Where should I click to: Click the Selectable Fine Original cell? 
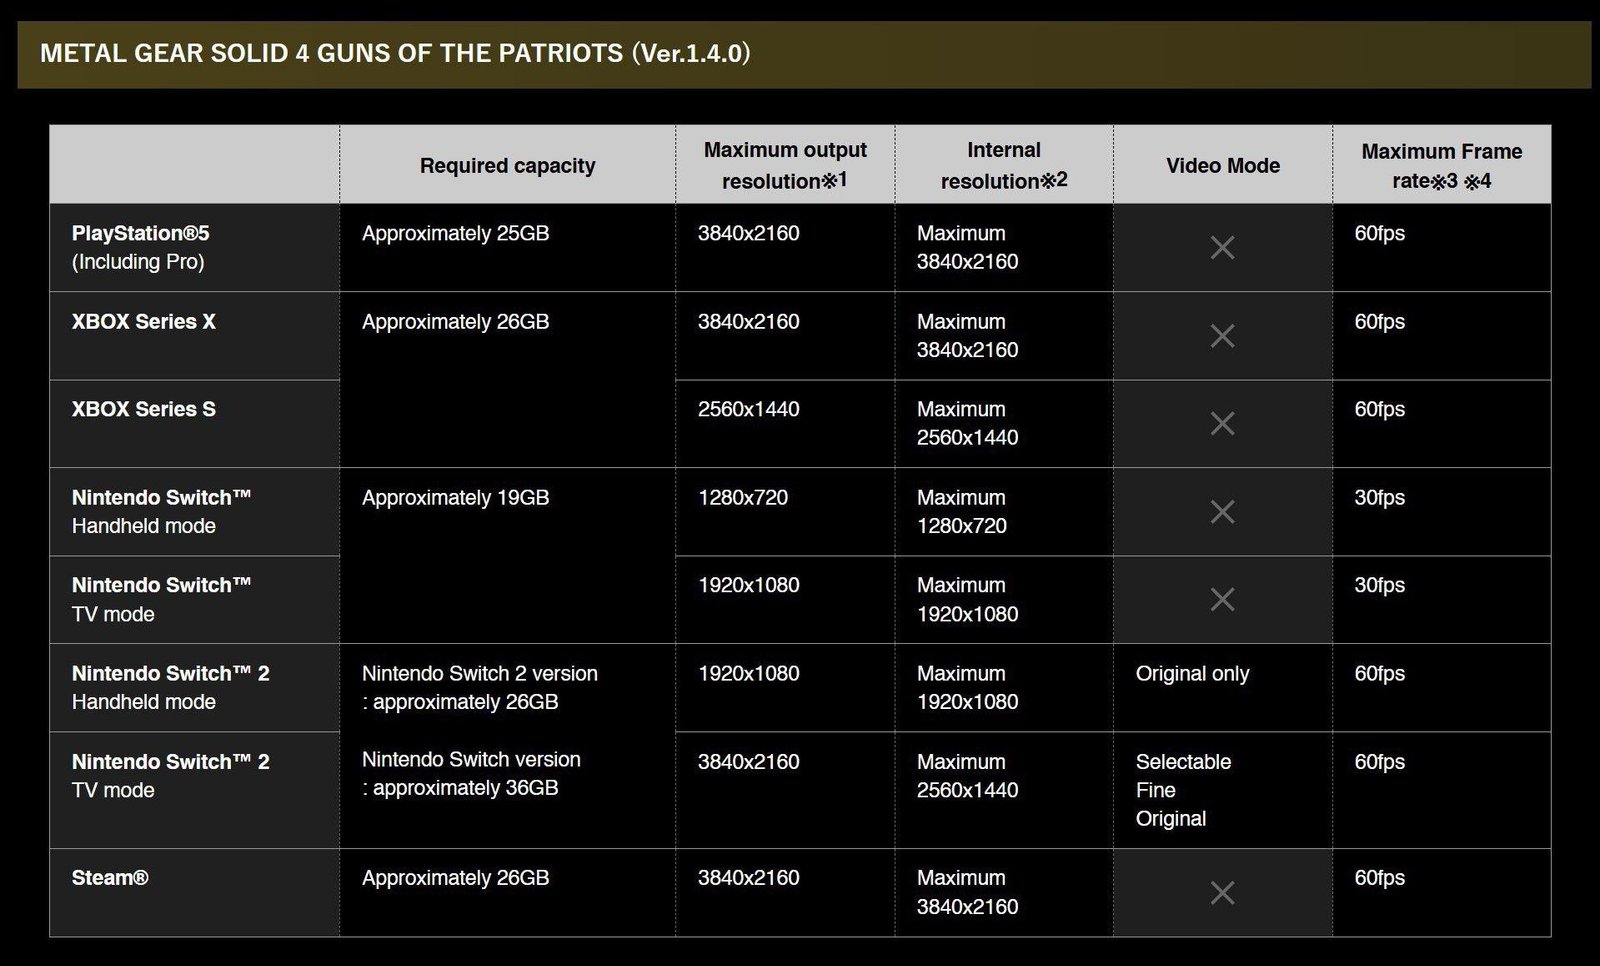click(1183, 790)
